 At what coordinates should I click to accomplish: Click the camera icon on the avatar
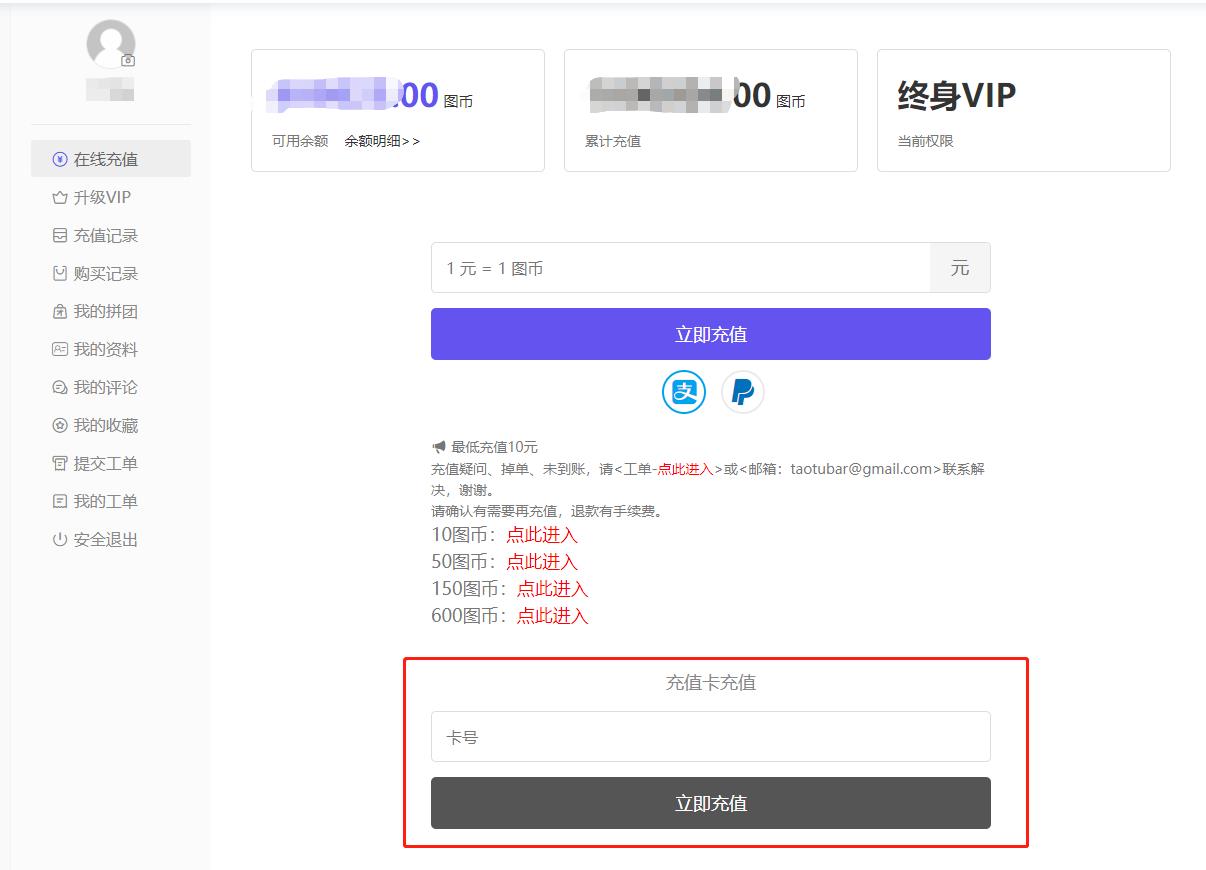coord(128,61)
